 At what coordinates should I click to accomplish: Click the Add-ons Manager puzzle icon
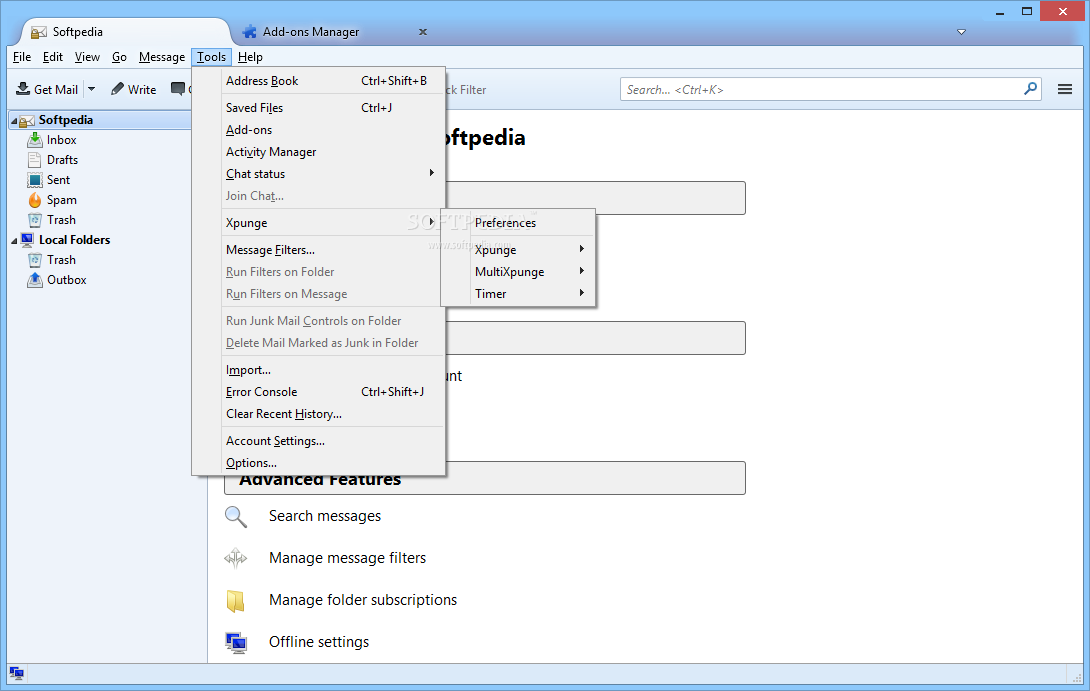coord(249,32)
